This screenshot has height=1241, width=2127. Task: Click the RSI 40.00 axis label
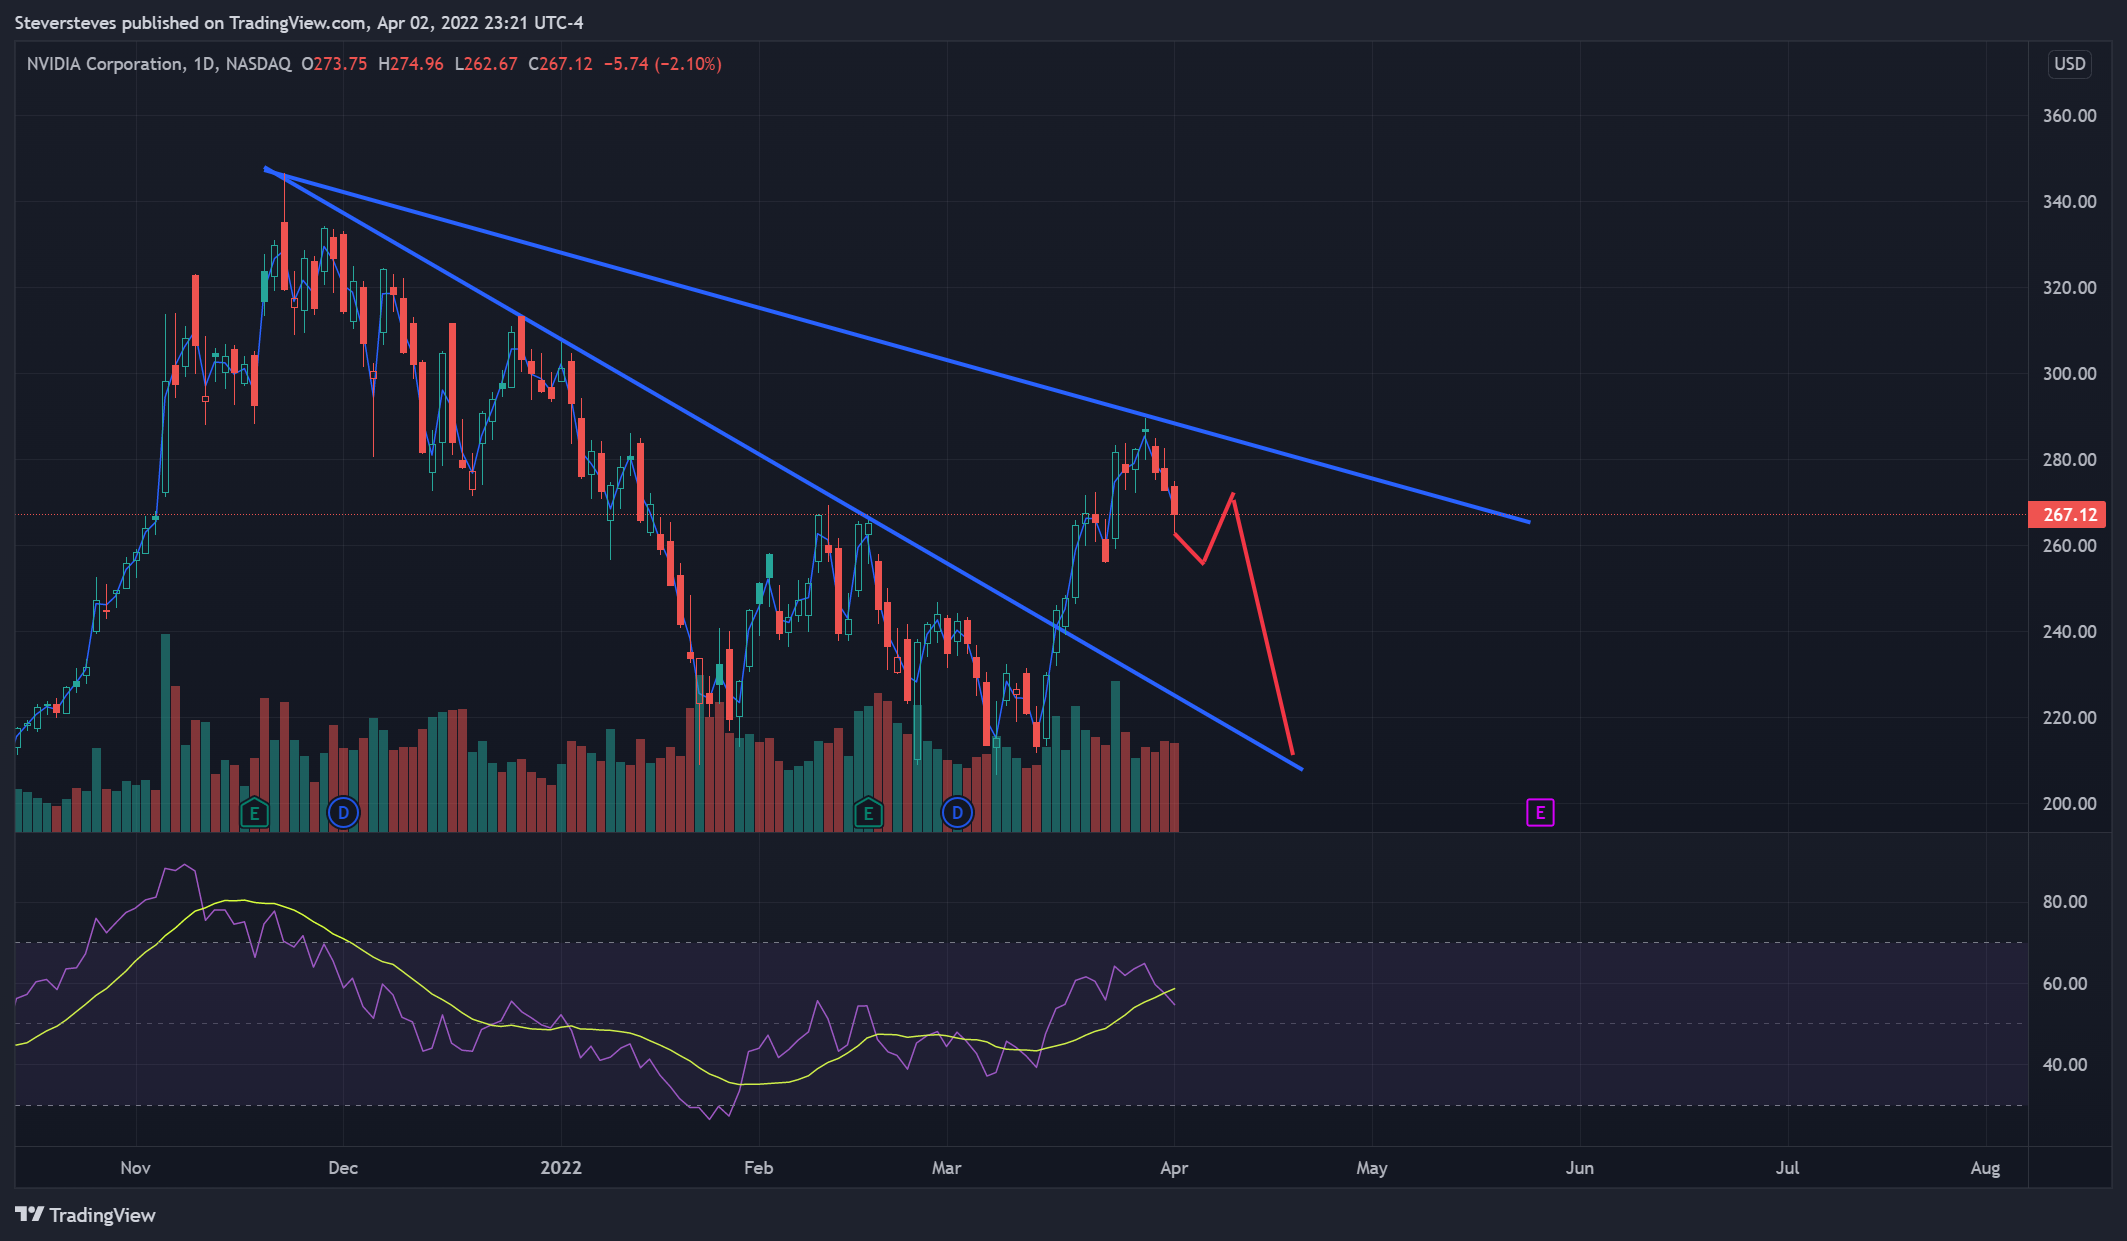(2064, 1065)
